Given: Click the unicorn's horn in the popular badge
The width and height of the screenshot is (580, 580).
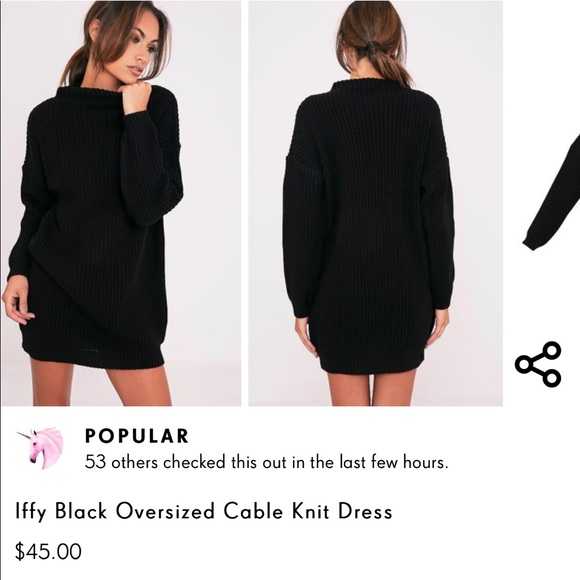Looking at the screenshot, I should (x=24, y=435).
